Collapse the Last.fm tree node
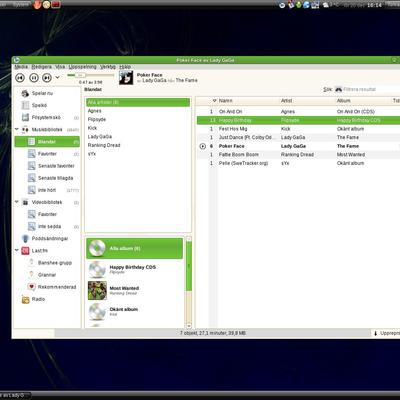The width and height of the screenshot is (400, 400). (17, 250)
